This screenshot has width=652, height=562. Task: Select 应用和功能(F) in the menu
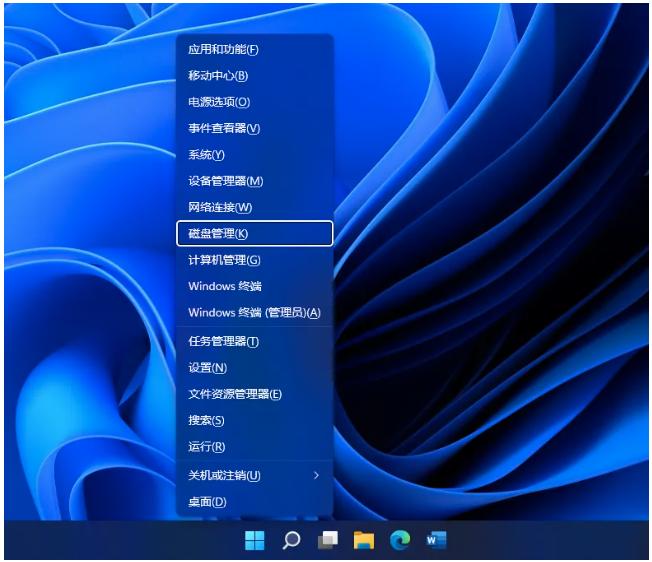click(x=254, y=49)
